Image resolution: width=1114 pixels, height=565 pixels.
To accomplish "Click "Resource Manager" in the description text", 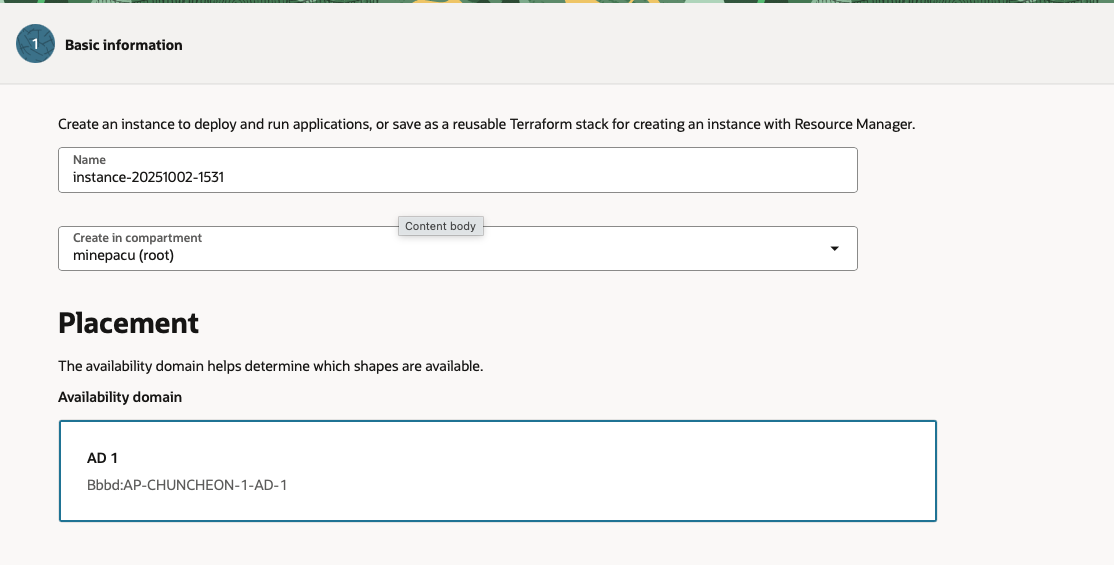I will [x=855, y=125].
